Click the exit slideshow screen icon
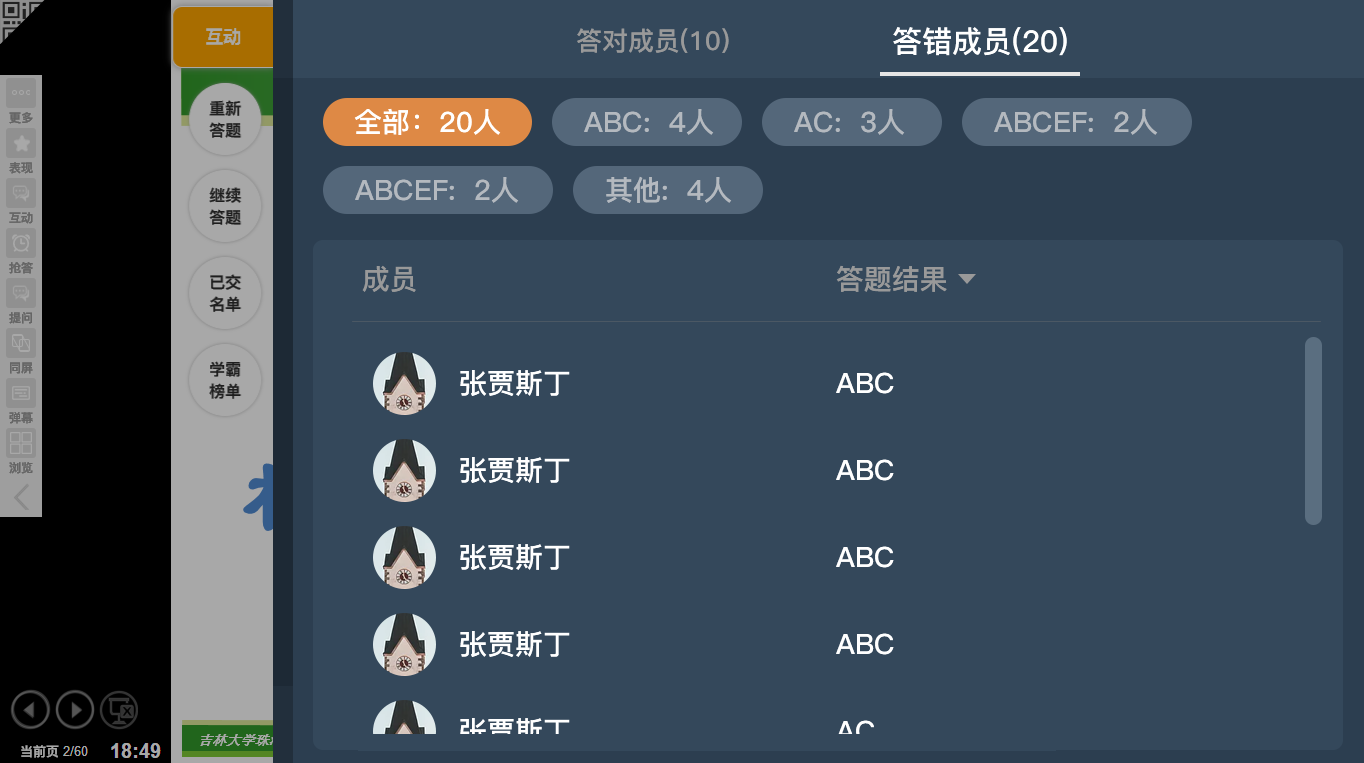Viewport: 1364px width, 763px height. [120, 710]
